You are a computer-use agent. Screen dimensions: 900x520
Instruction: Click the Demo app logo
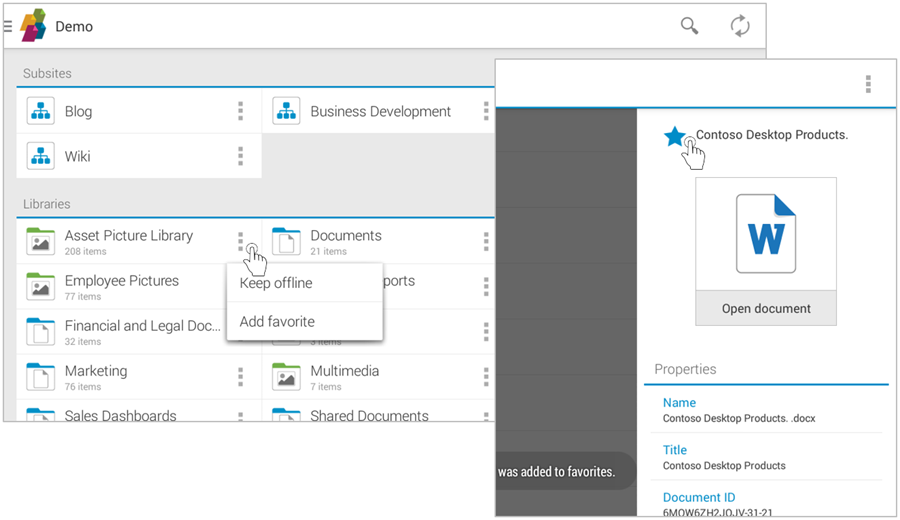tap(34, 26)
